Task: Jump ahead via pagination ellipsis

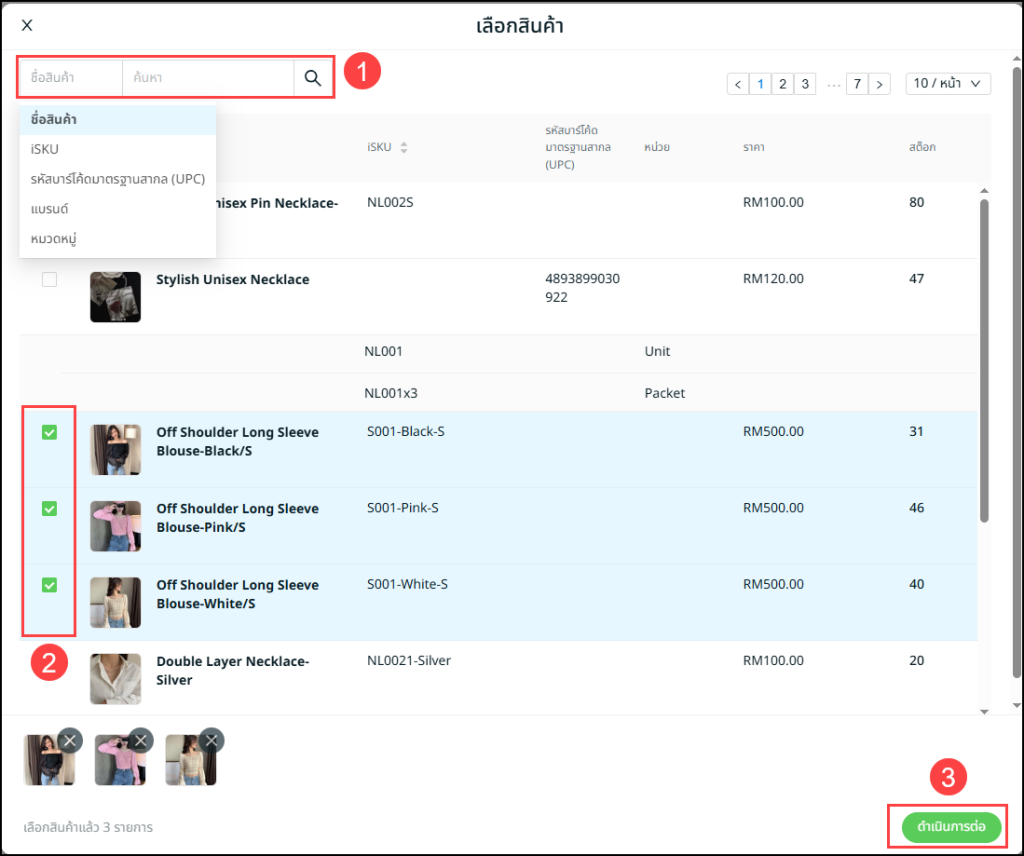Action: [x=832, y=84]
